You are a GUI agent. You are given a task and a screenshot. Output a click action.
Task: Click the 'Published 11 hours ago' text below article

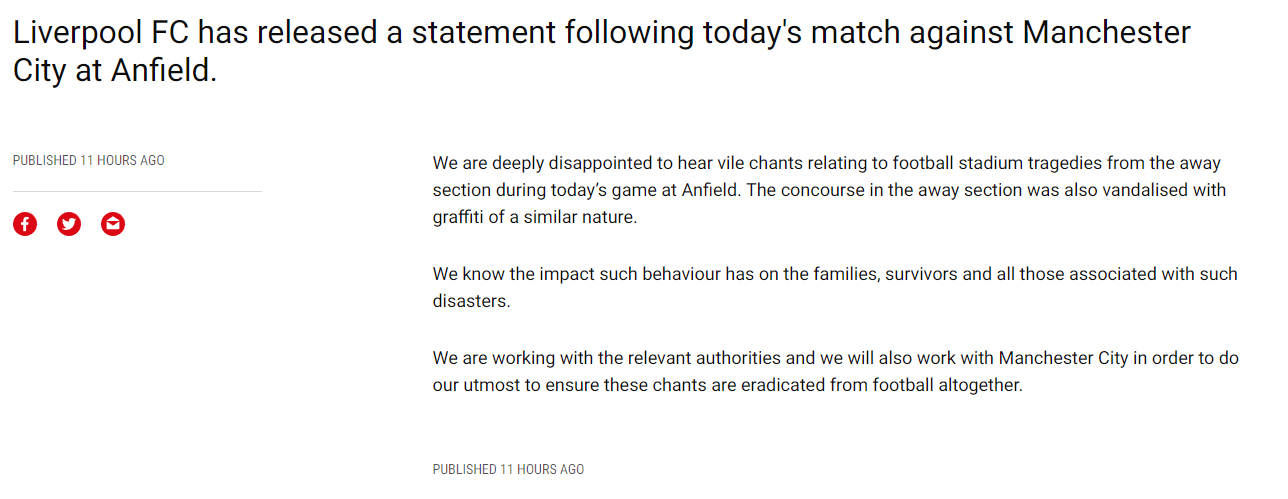[508, 469]
